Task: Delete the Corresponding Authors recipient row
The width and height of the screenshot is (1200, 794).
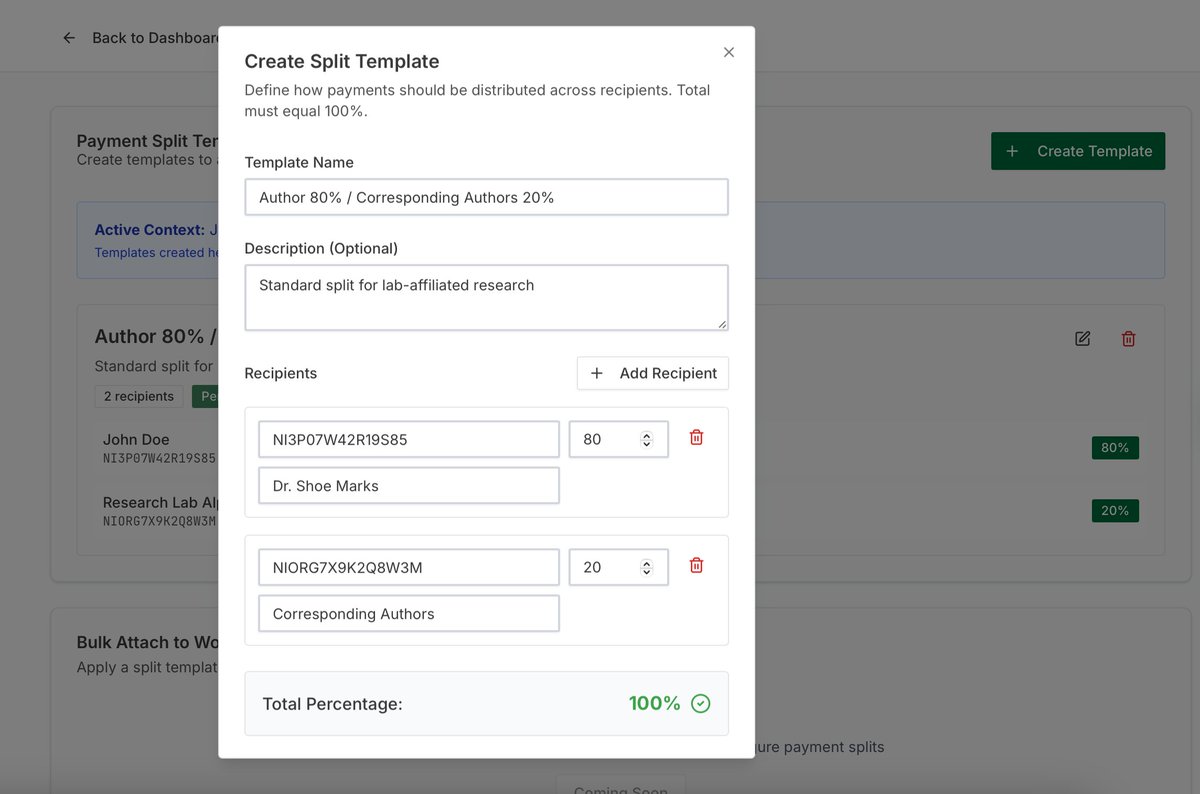Action: (697, 565)
